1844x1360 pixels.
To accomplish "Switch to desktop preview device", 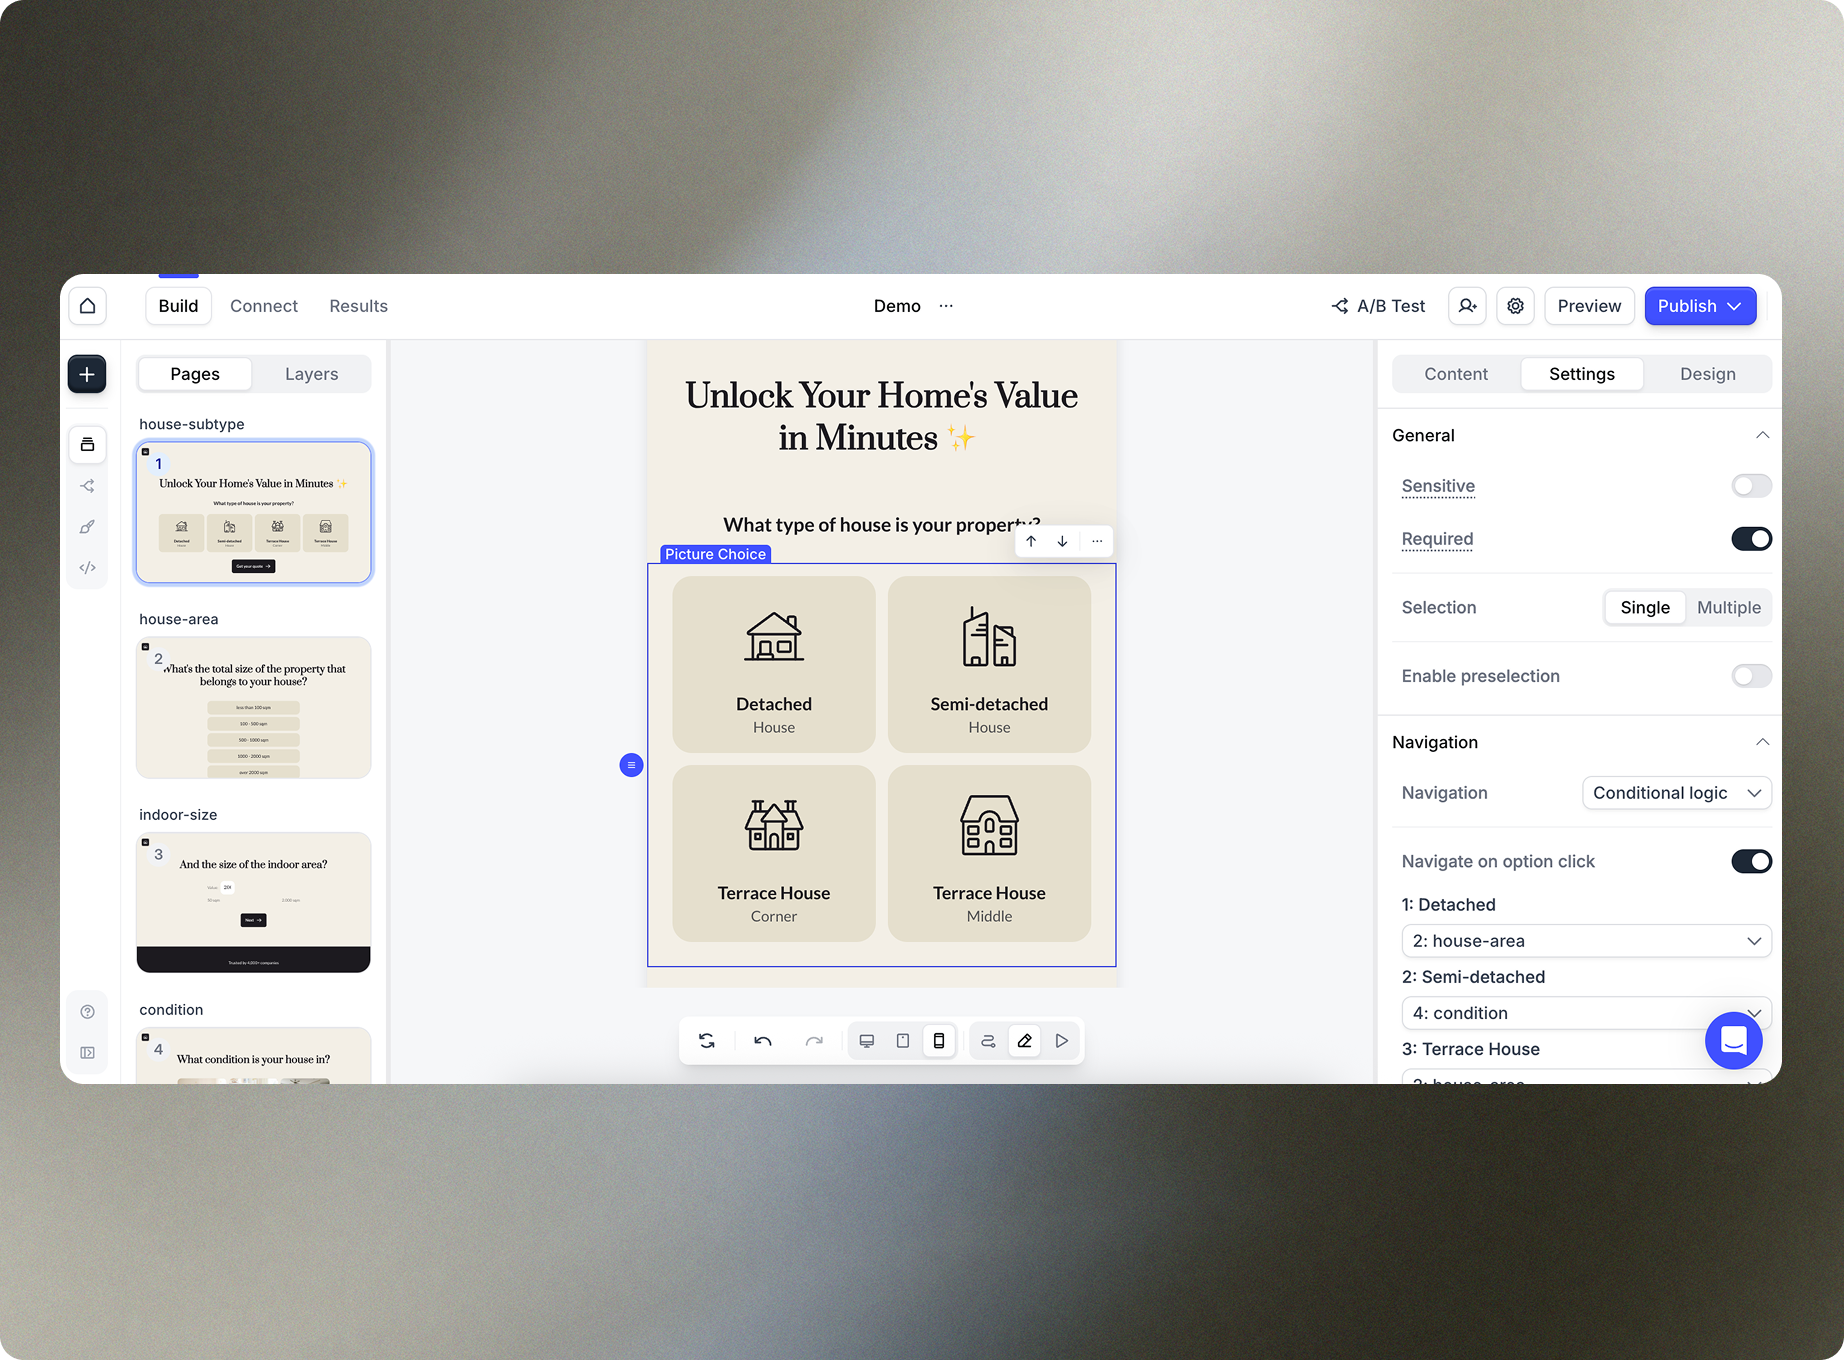I will click(x=867, y=1041).
